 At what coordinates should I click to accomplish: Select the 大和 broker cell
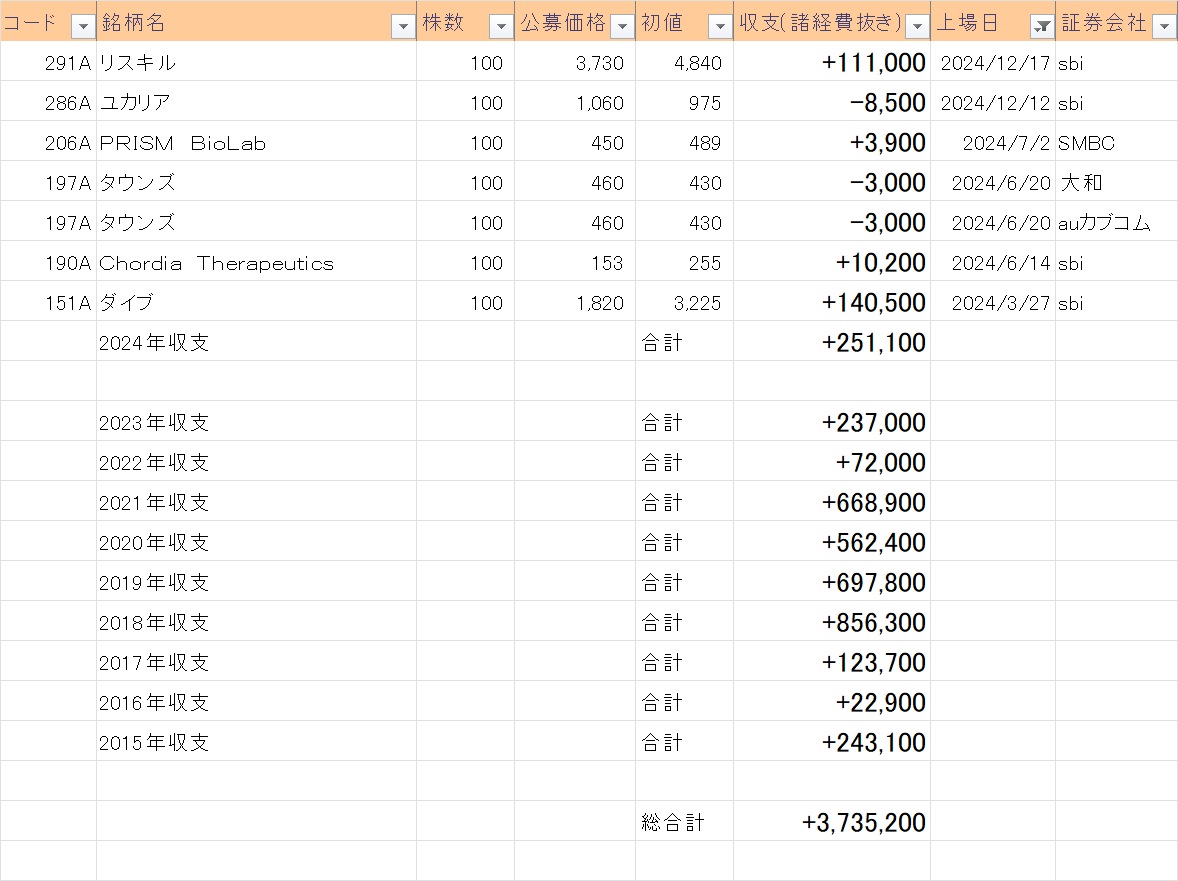tap(1116, 181)
